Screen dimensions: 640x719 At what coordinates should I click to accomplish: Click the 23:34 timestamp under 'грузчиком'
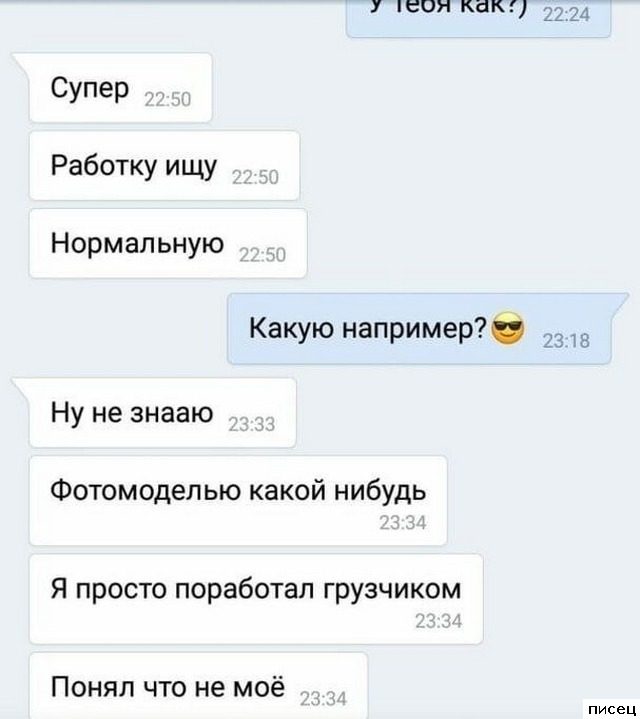tap(438, 621)
